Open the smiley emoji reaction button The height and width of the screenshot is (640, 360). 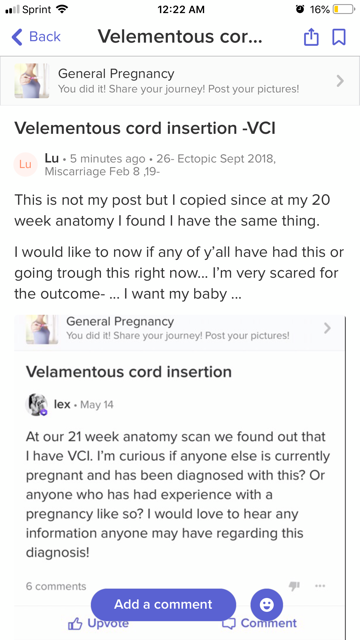pyautogui.click(x=267, y=604)
